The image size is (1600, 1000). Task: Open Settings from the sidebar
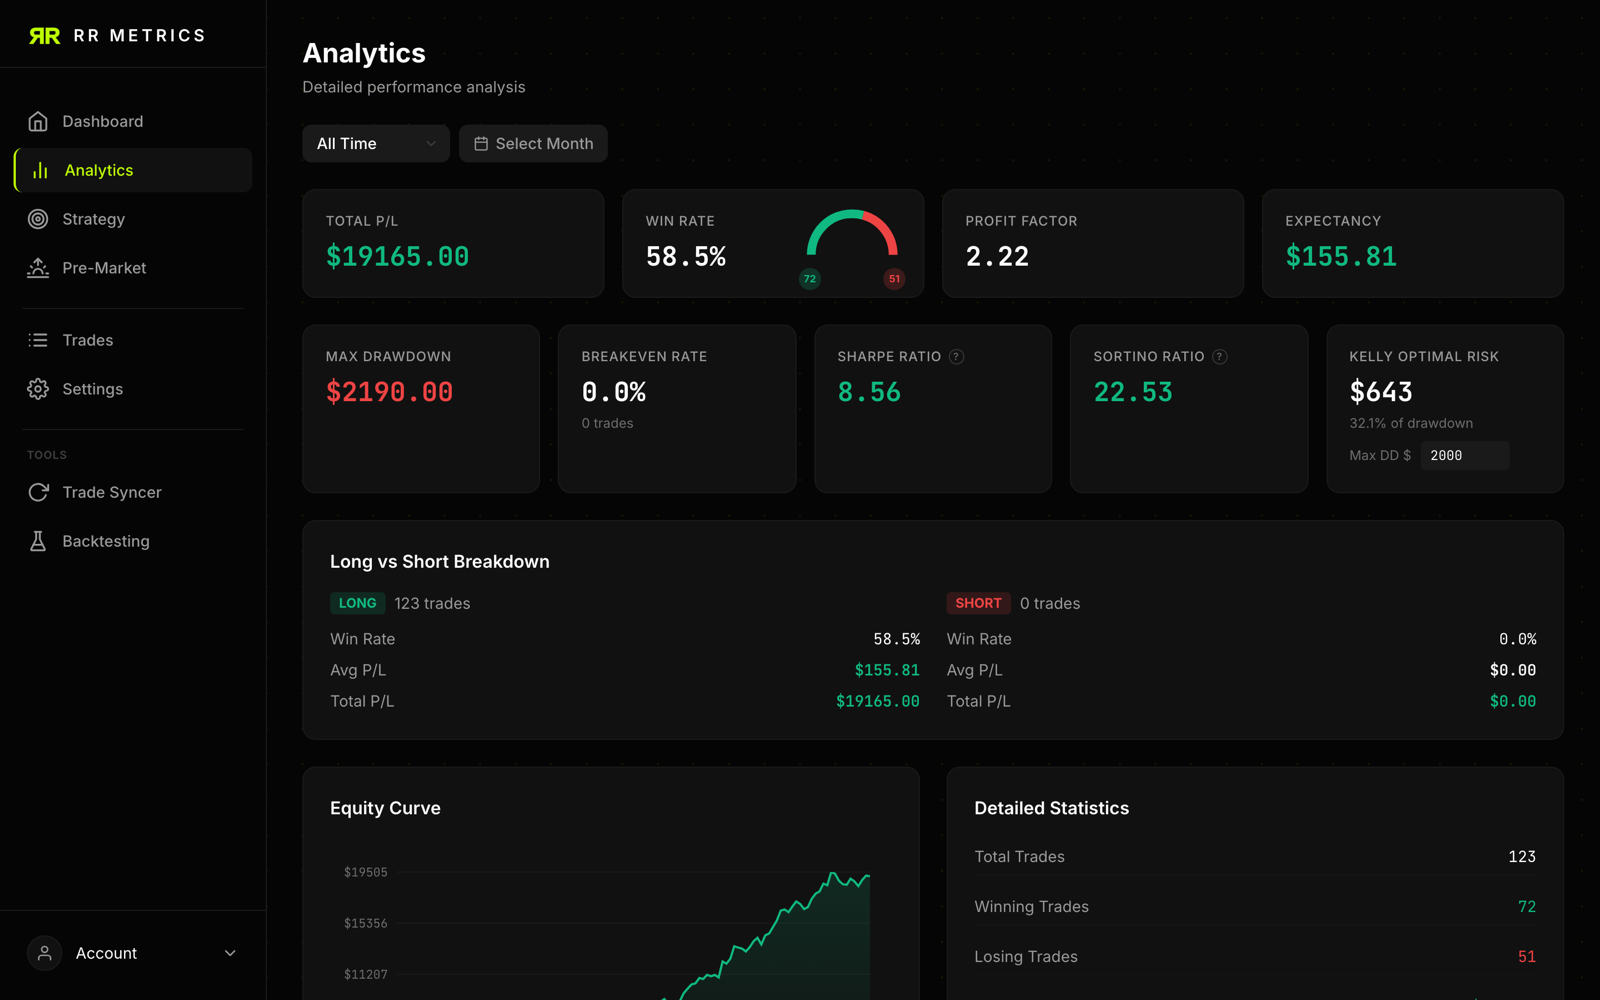coord(133,389)
